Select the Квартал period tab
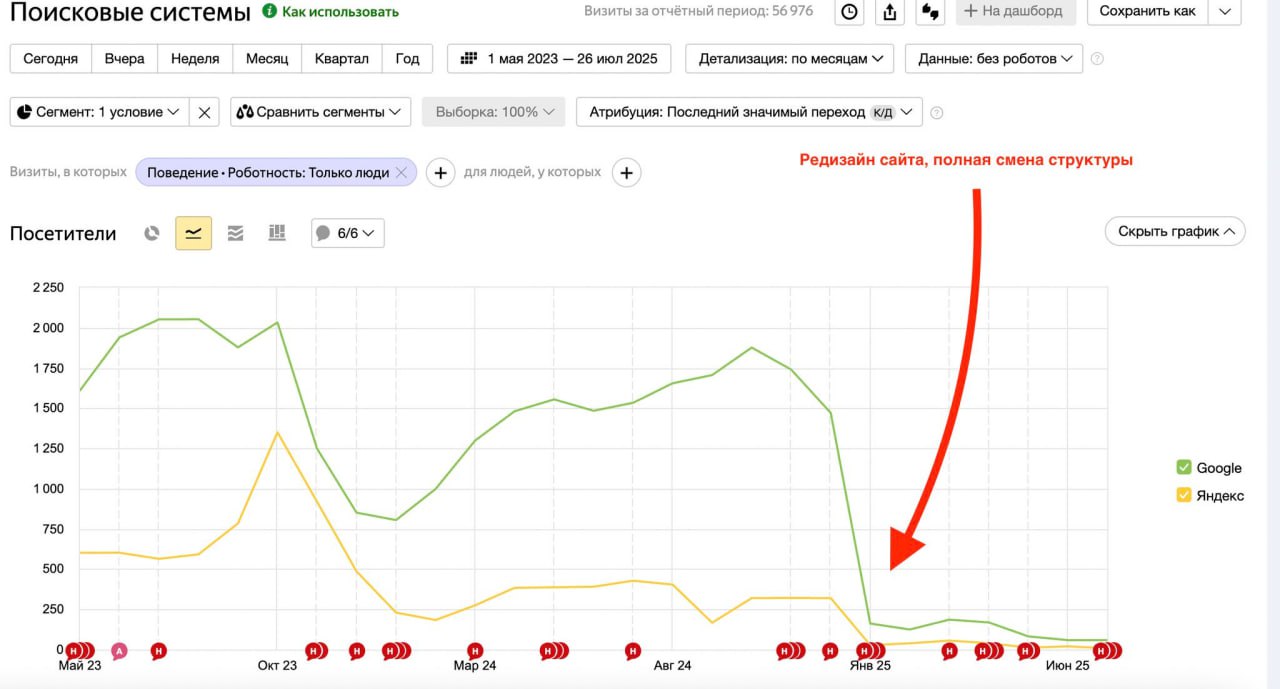Image resolution: width=1280 pixels, height=689 pixels. click(x=341, y=58)
